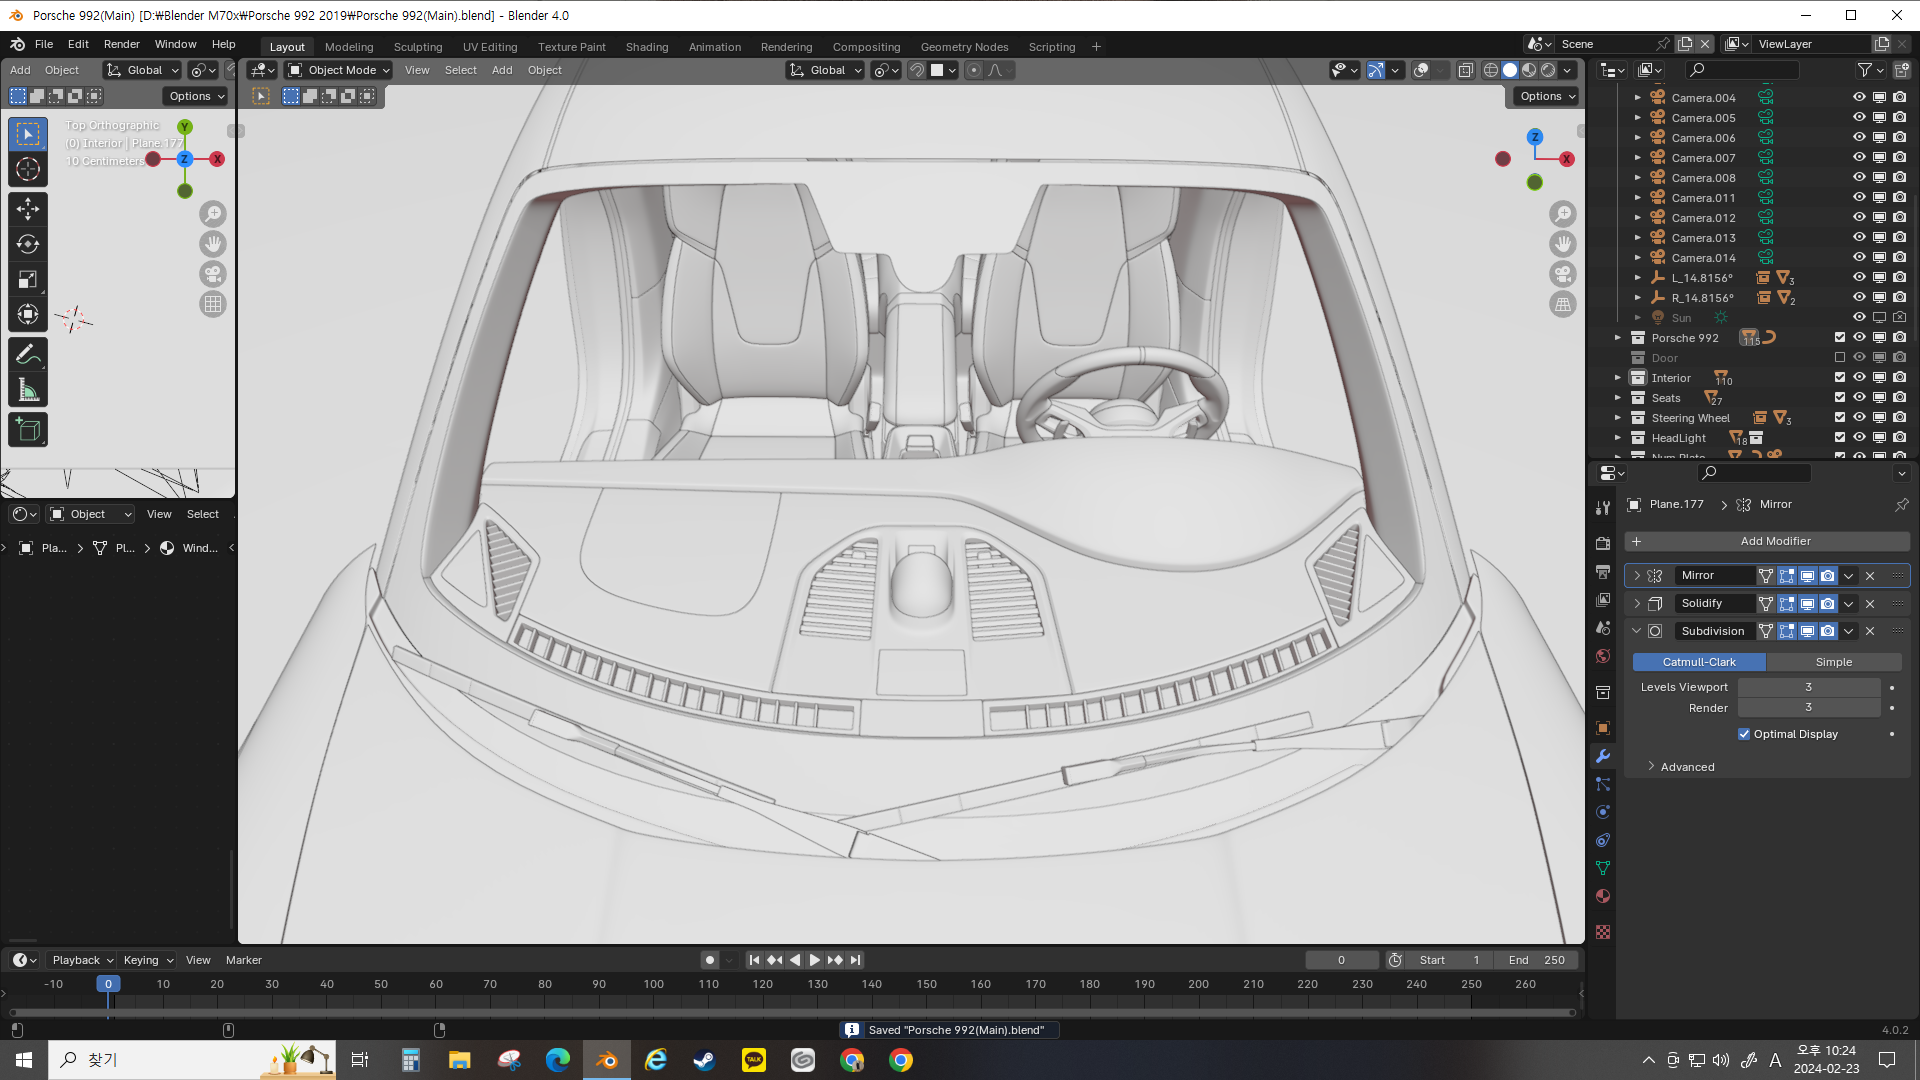Image resolution: width=1920 pixels, height=1080 pixels.
Task: Select Catmull-Clark subdivision type
Action: 1699,662
